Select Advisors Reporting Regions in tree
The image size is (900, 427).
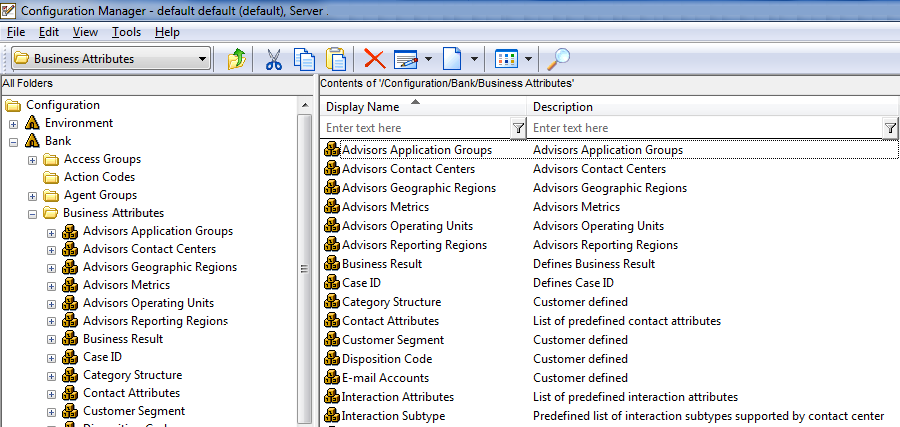[156, 321]
